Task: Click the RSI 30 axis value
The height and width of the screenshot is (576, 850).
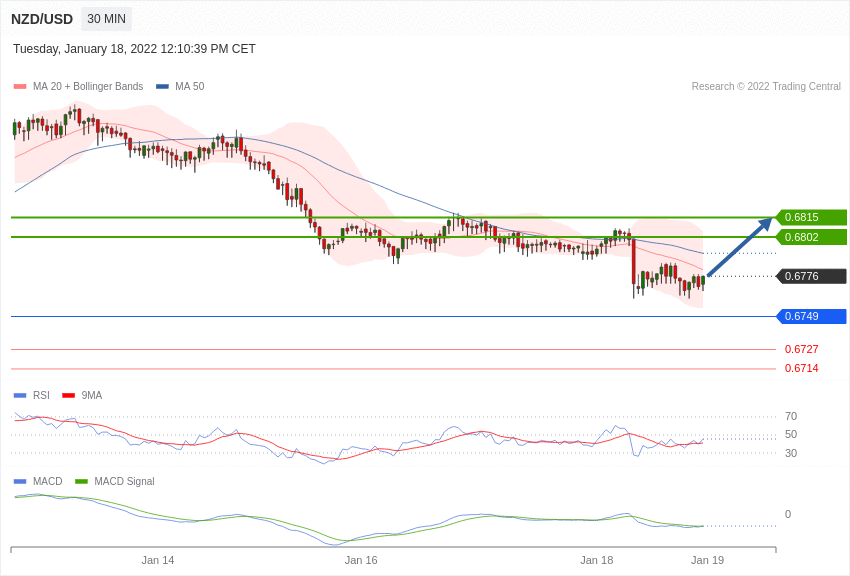Action: click(x=791, y=453)
